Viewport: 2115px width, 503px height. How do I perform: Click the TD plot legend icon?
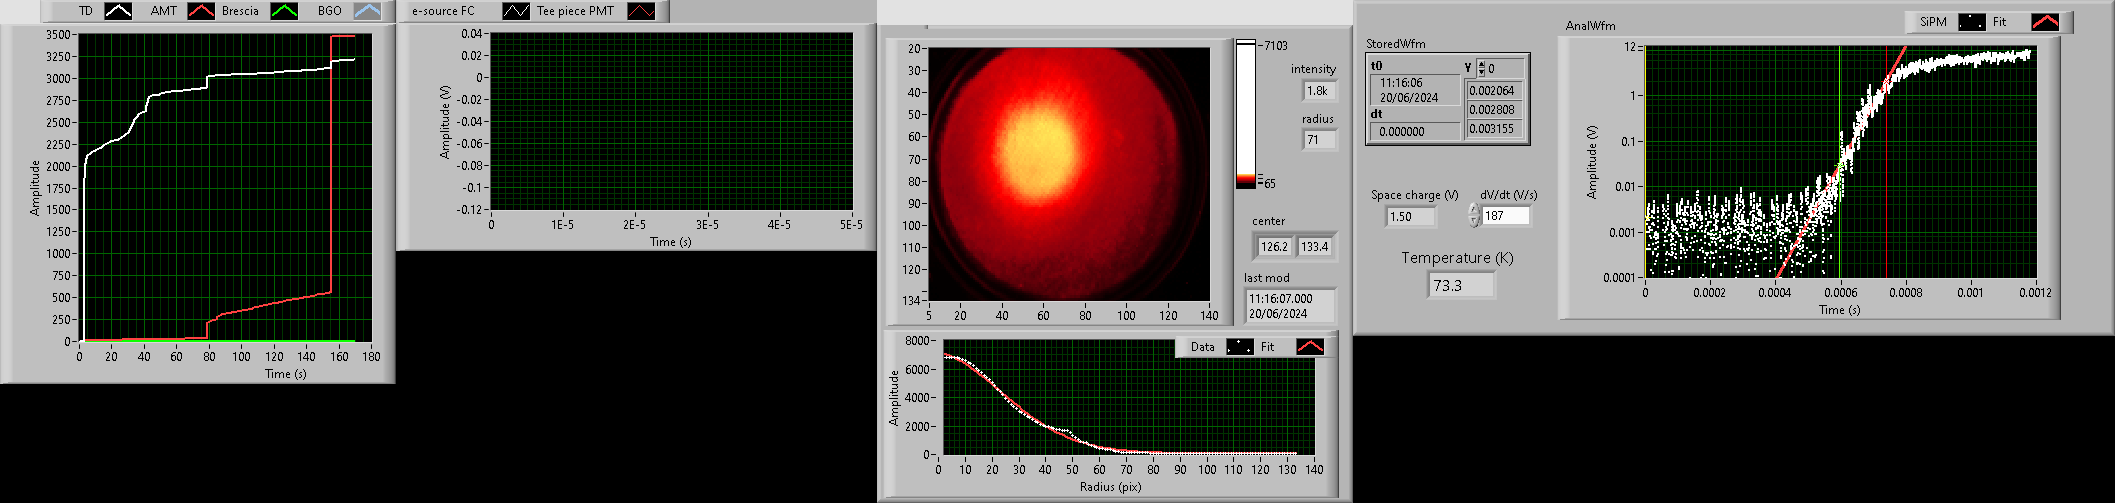tap(118, 11)
